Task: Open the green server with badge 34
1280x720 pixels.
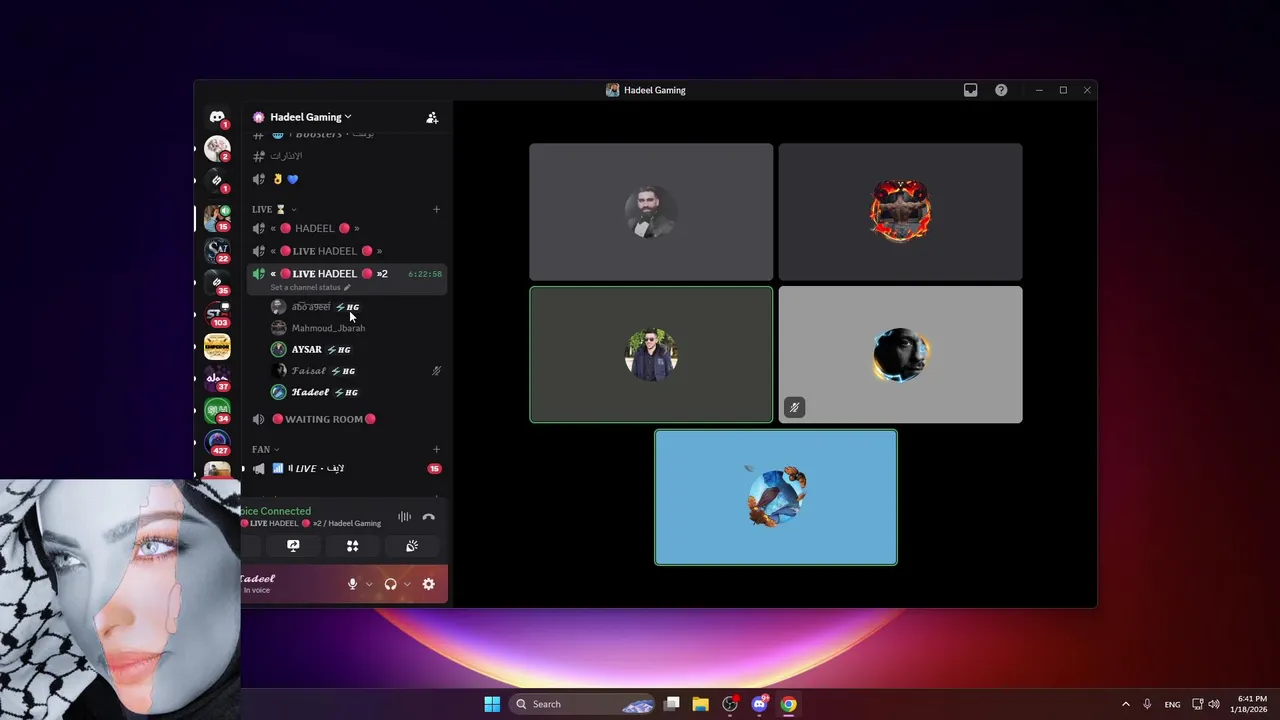Action: coord(217,411)
